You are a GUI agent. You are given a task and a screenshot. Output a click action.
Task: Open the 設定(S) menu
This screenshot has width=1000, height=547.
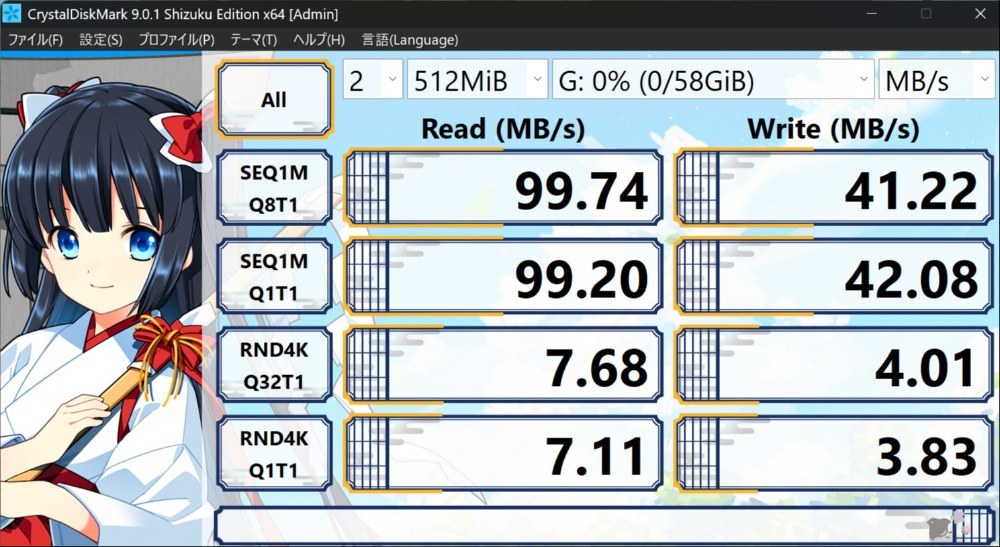pos(101,40)
